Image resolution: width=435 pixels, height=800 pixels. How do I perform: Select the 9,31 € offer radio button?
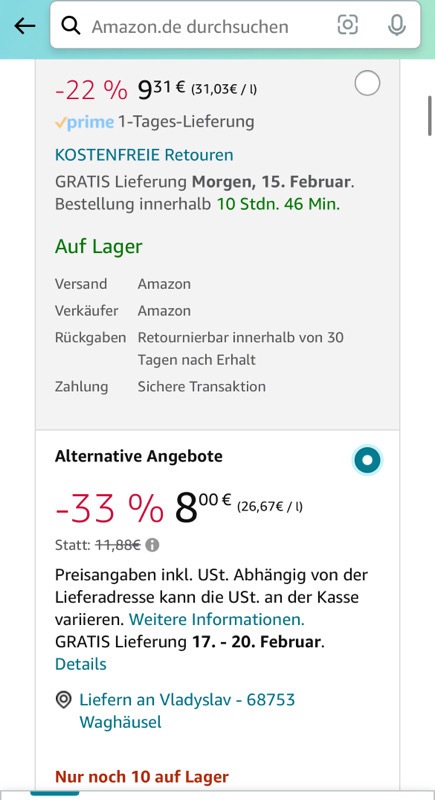(367, 83)
